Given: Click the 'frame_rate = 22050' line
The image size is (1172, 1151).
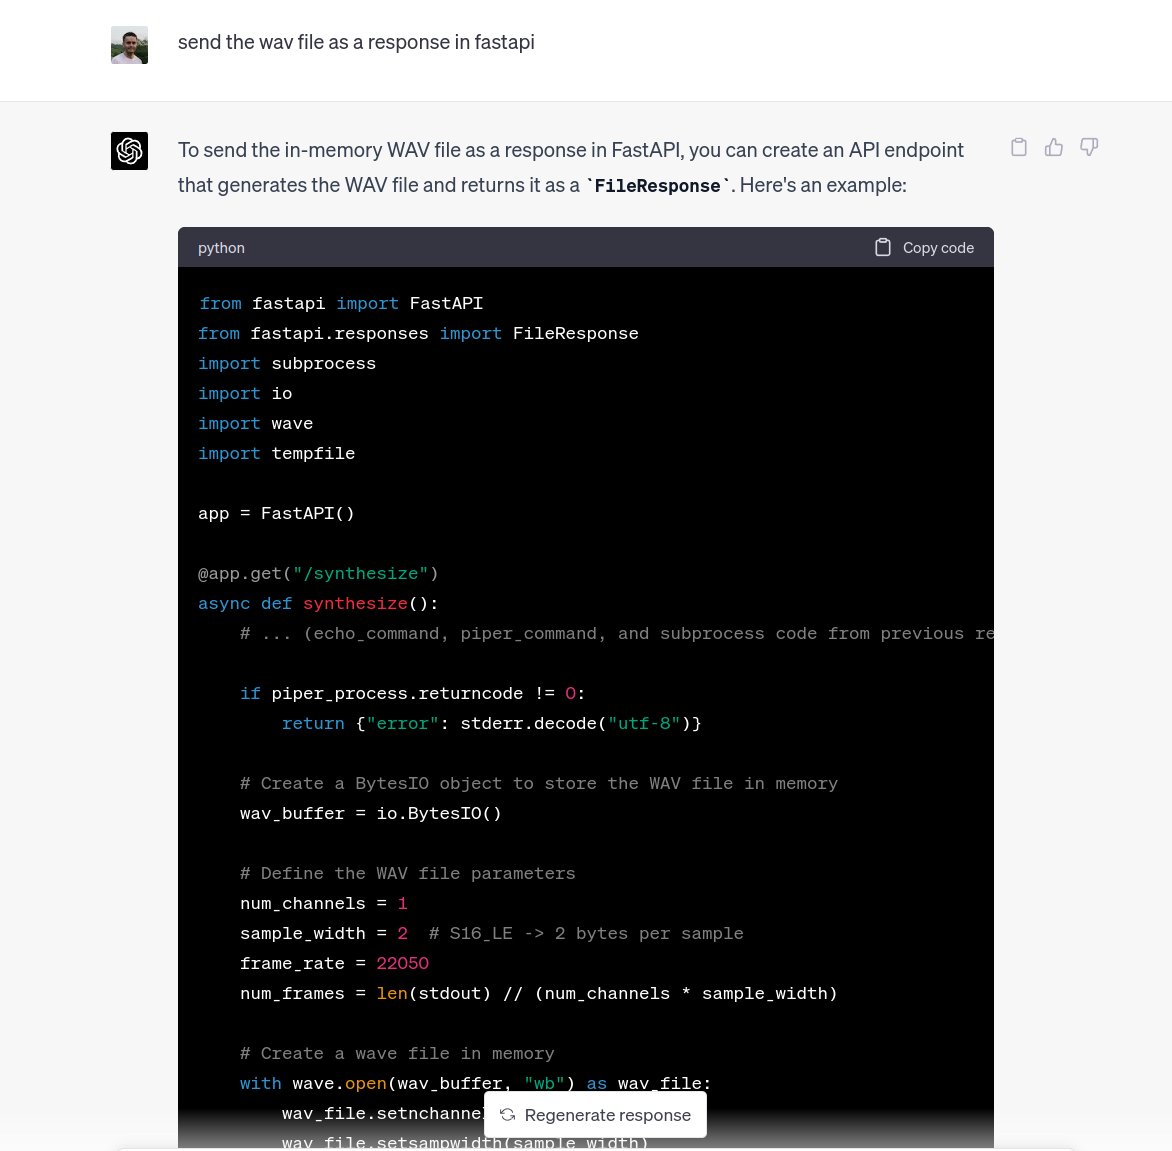Looking at the screenshot, I should click(x=334, y=963).
